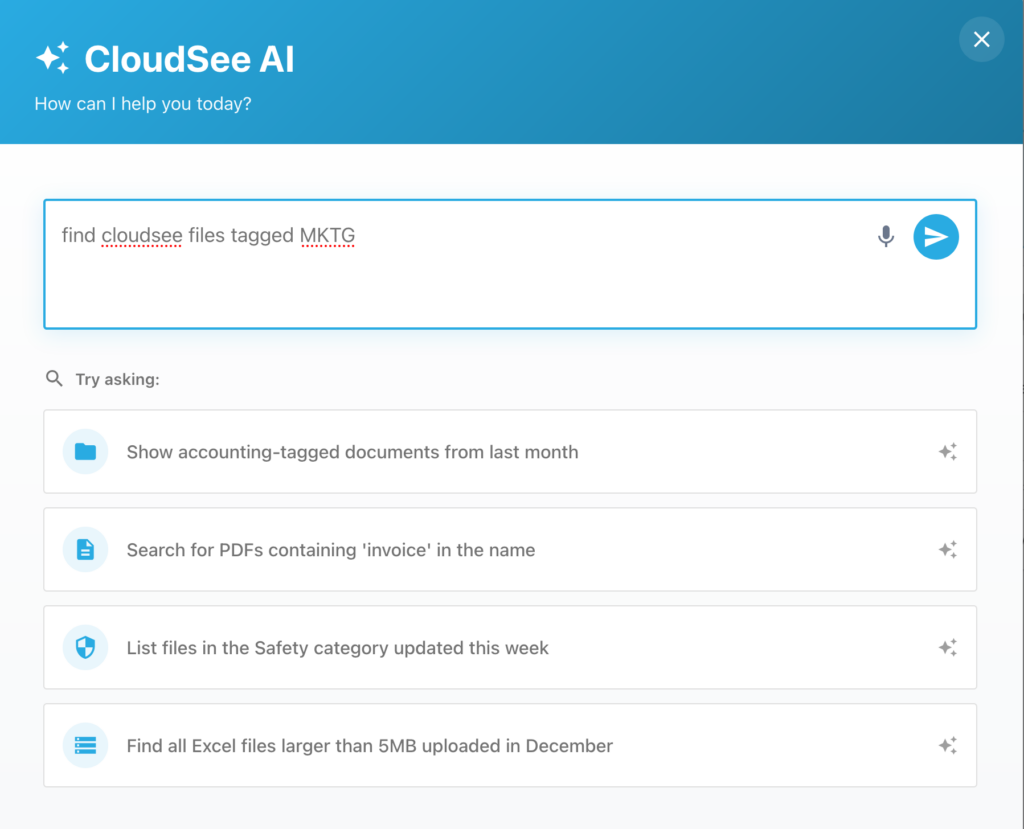Click the sparkle icon on the invoice PDFs row
This screenshot has width=1024, height=829.
coord(948,549)
